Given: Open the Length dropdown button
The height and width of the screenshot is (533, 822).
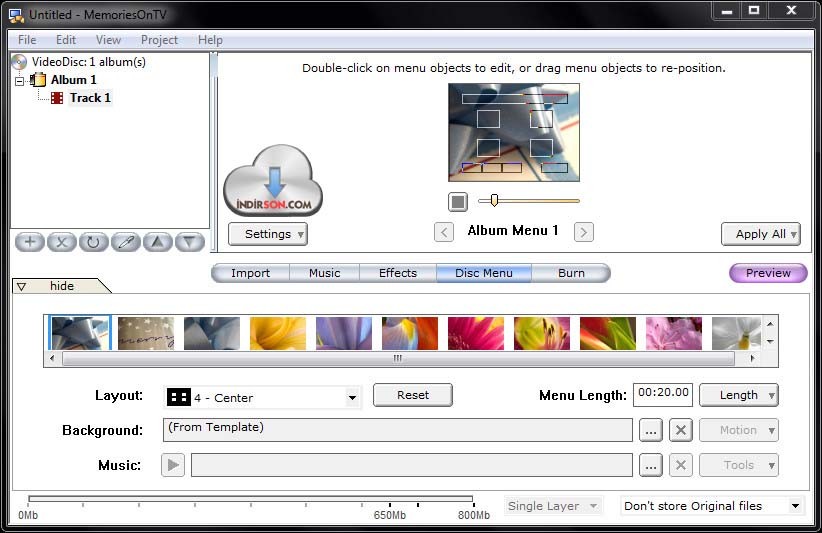Looking at the screenshot, I should [x=739, y=395].
